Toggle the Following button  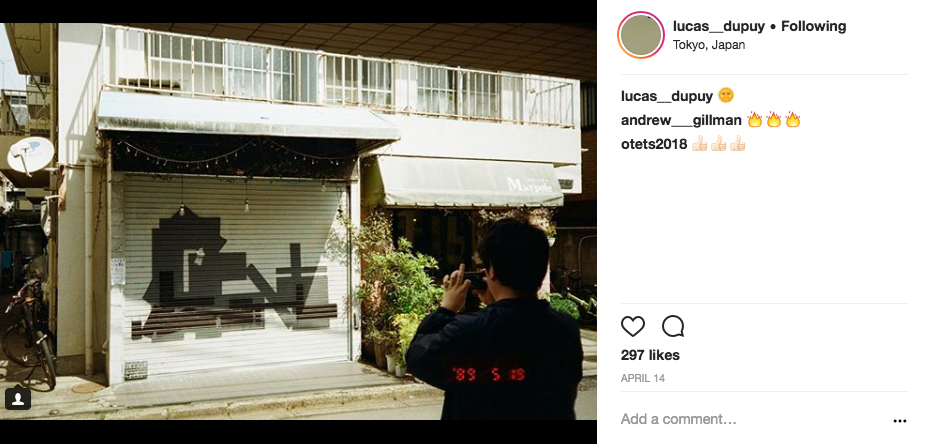[x=813, y=26]
